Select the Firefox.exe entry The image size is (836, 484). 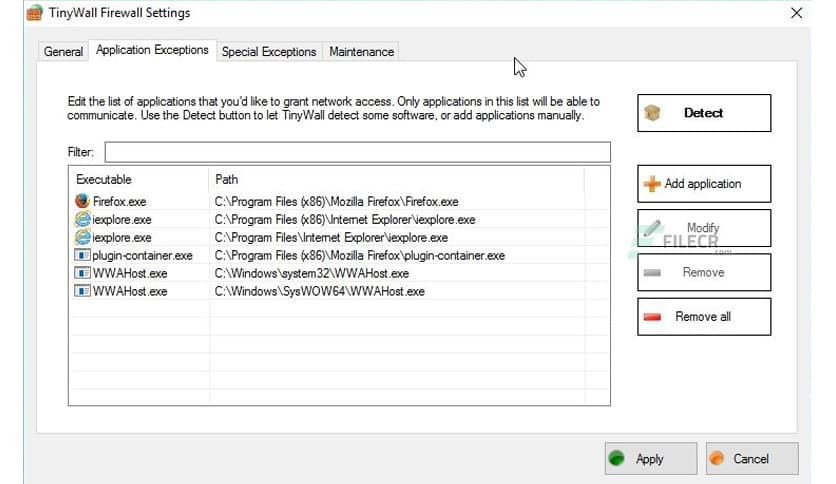tap(119, 201)
